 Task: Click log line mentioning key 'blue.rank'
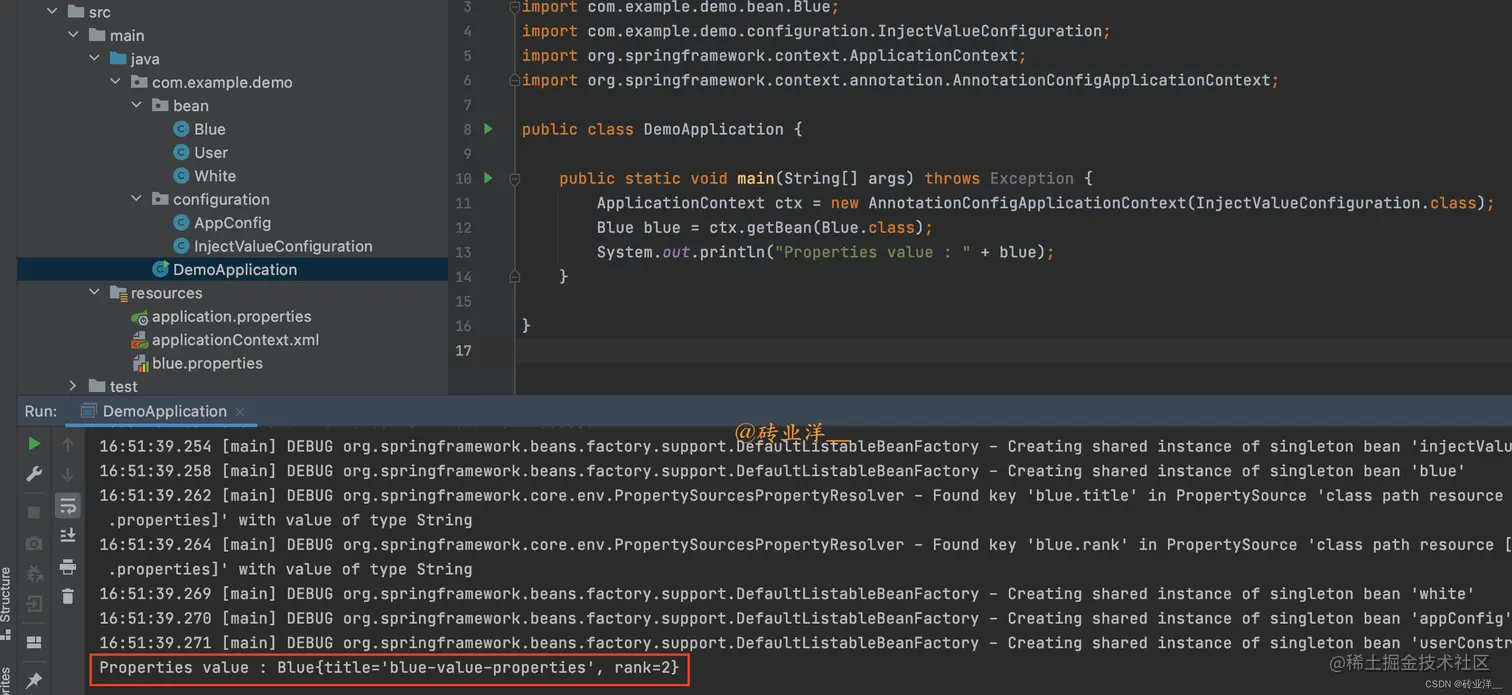click(805, 544)
